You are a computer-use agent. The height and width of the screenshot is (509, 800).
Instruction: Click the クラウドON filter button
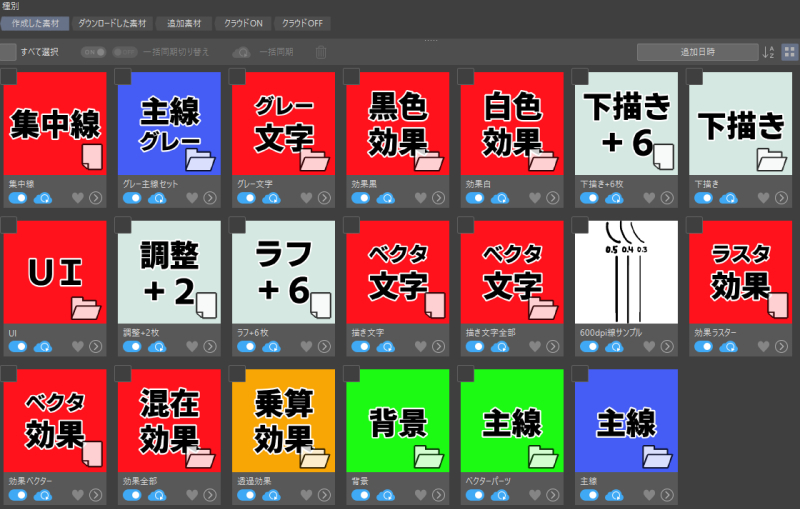tap(242, 23)
